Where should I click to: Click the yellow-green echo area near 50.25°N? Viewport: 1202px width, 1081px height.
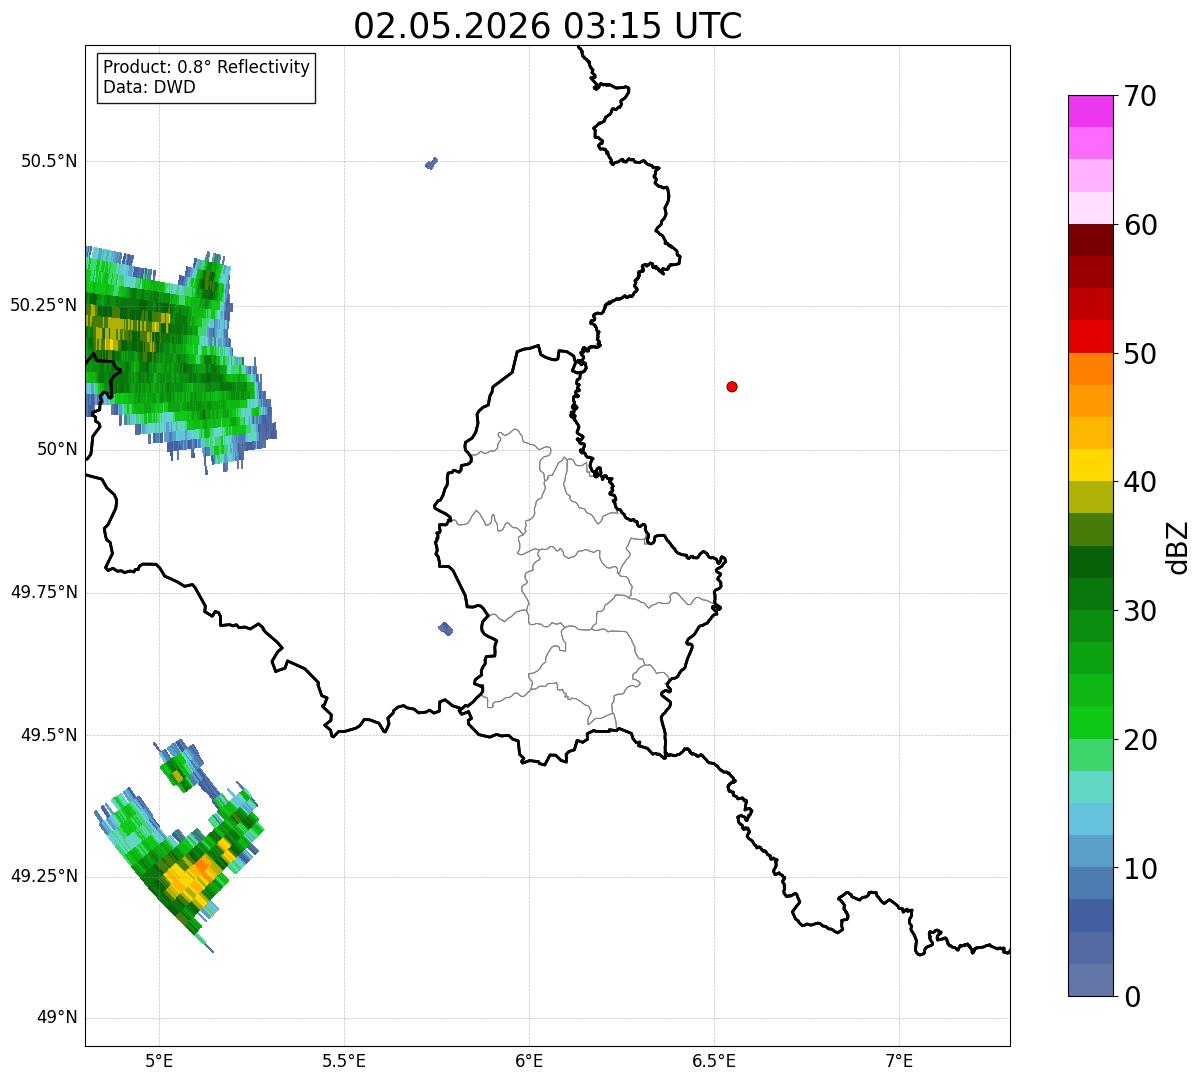click(x=128, y=324)
